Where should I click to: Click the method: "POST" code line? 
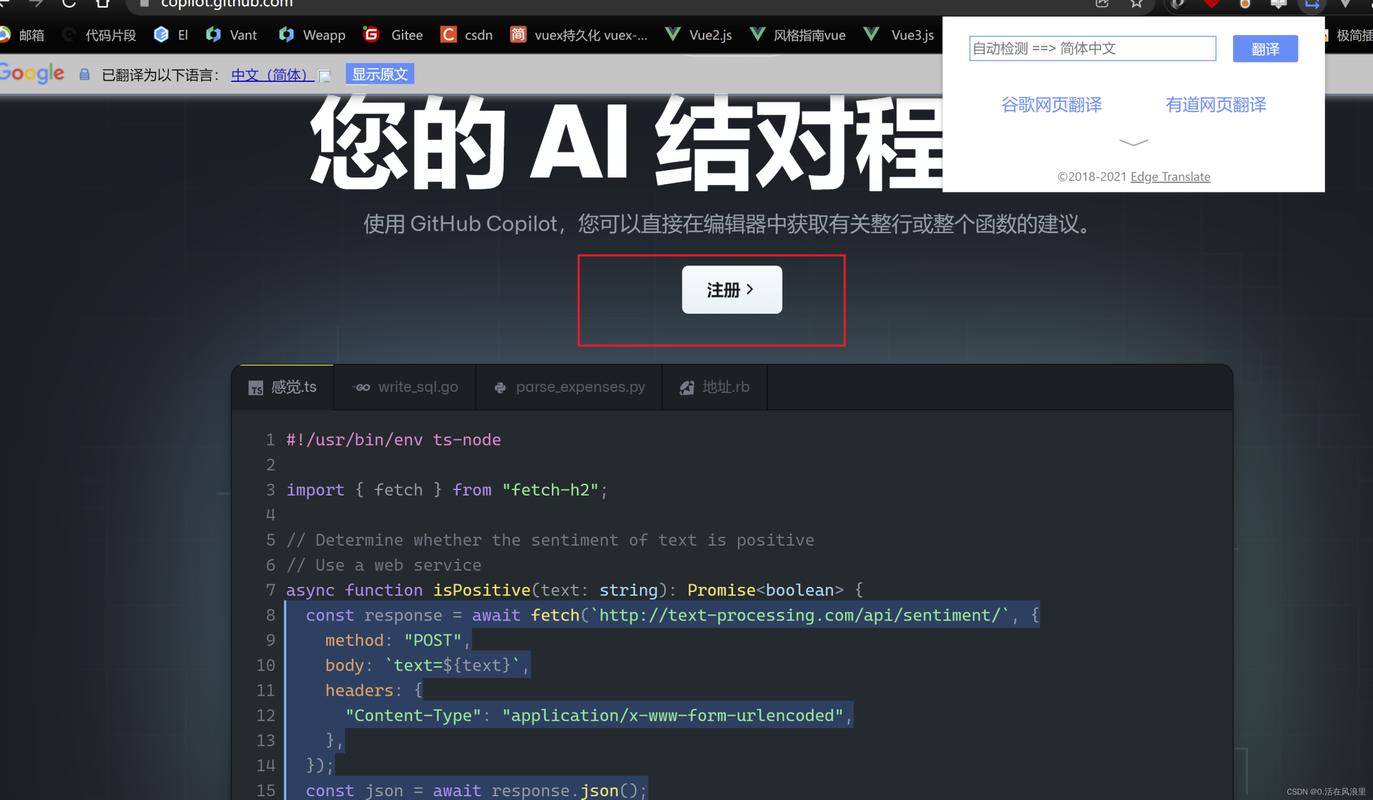point(397,640)
